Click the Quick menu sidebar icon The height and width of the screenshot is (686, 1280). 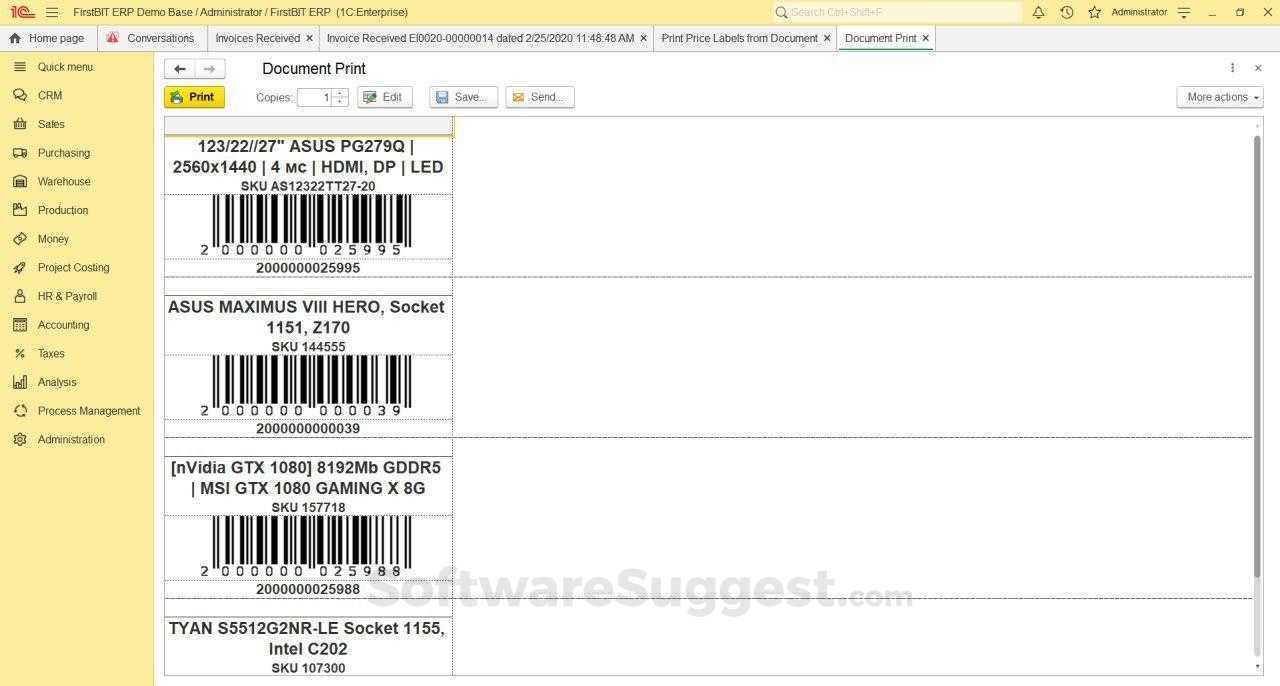click(20, 67)
